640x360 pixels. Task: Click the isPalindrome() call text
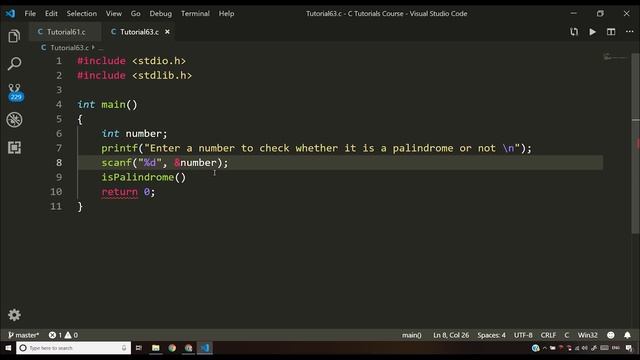[144, 177]
